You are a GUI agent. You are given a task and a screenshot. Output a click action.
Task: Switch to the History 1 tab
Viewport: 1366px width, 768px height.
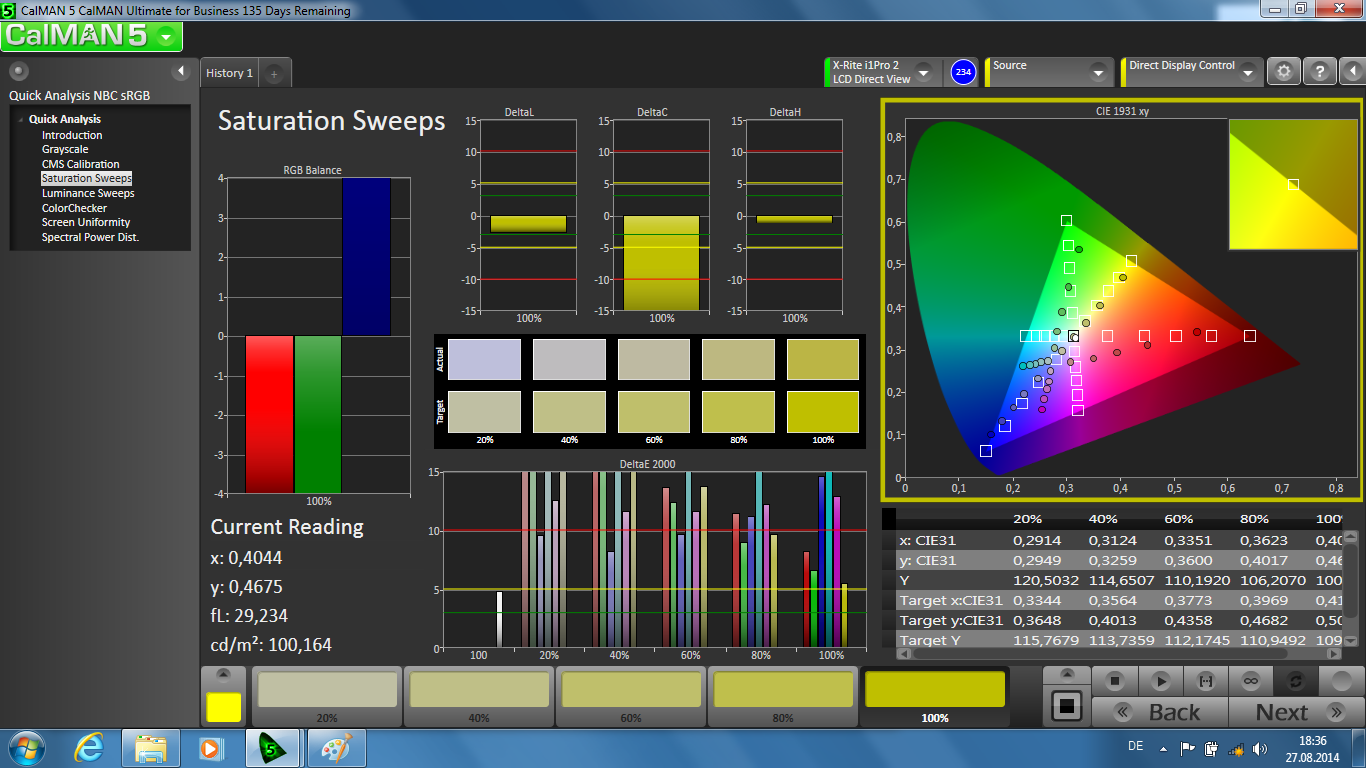tap(229, 73)
